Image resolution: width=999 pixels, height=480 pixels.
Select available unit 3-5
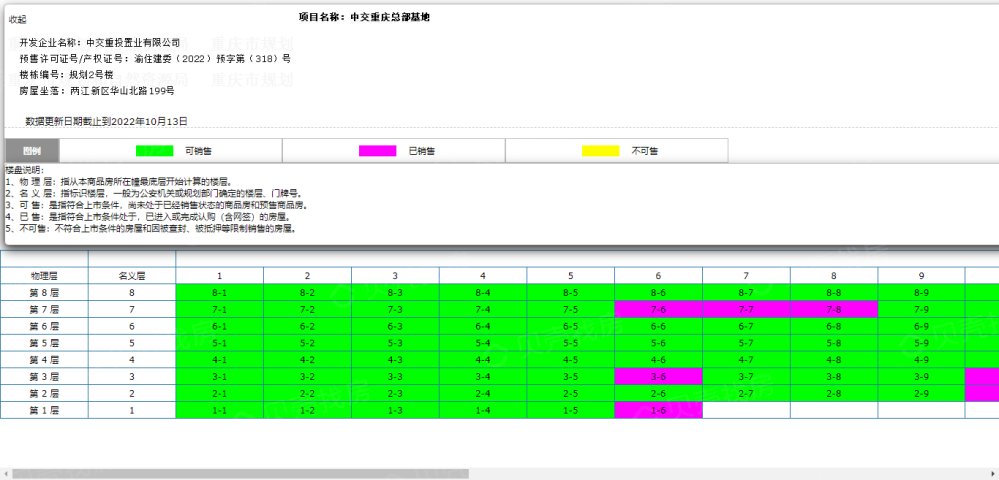tap(571, 376)
